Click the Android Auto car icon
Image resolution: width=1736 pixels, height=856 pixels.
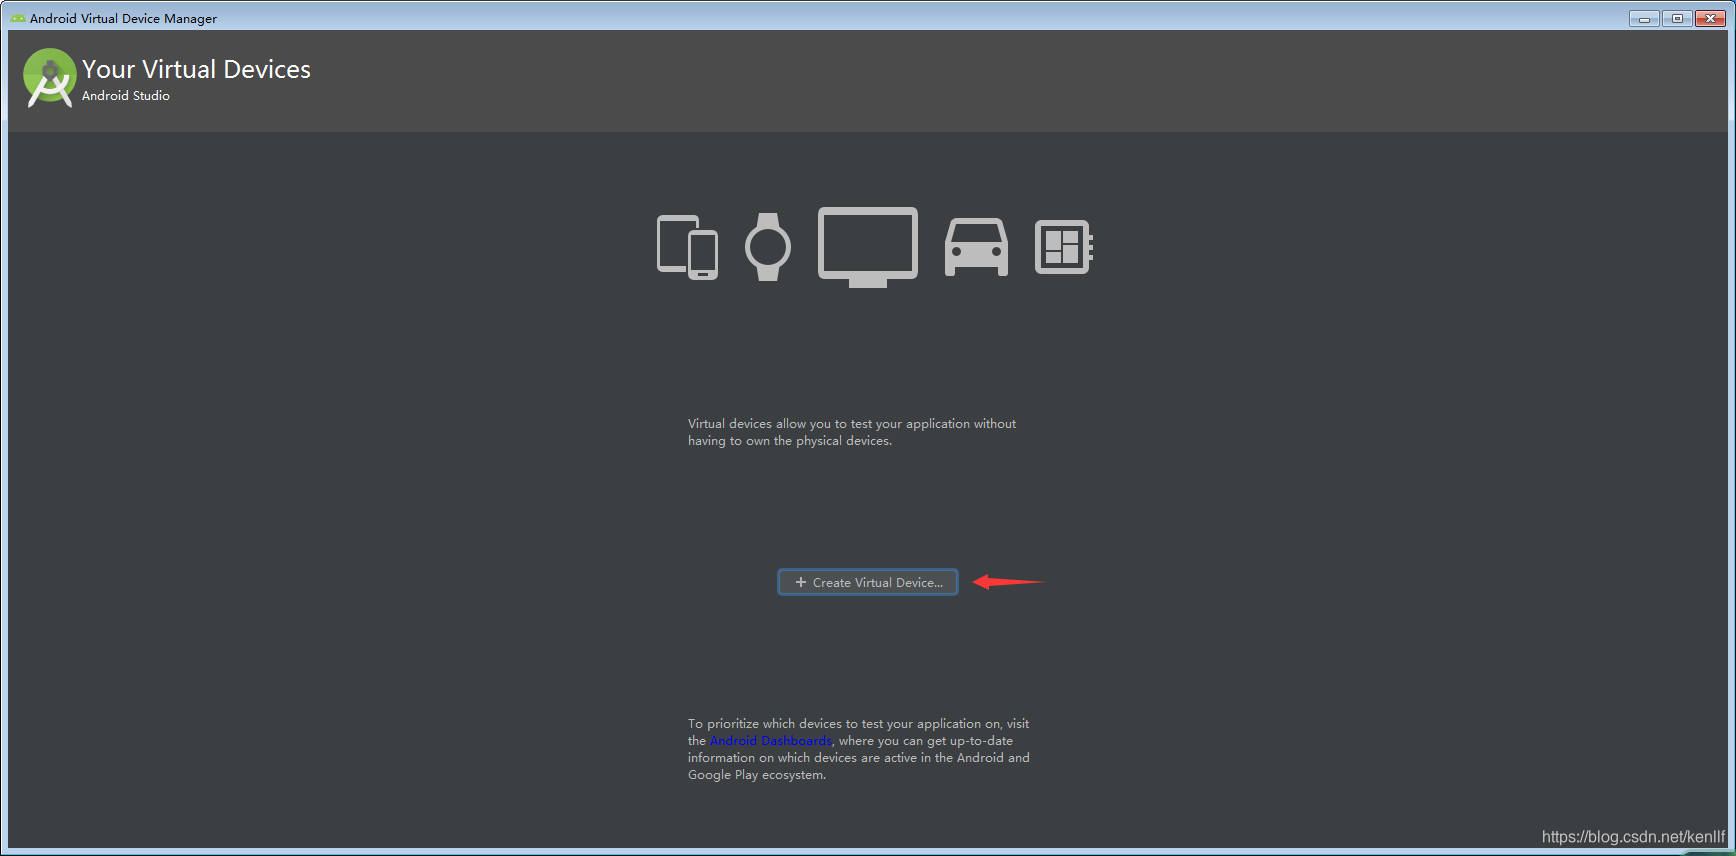(976, 247)
